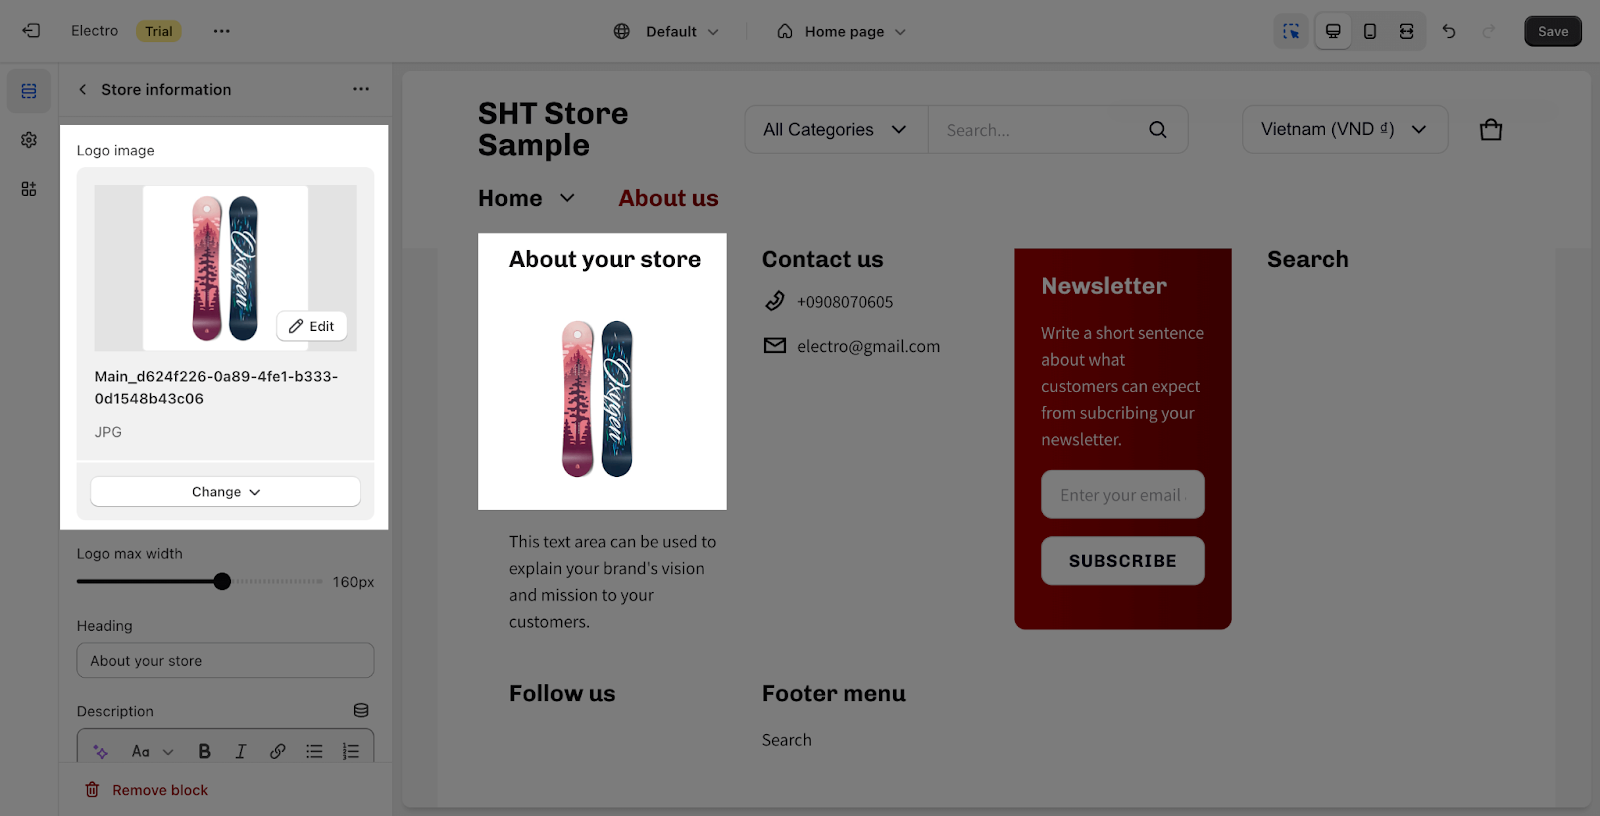Click the dynamic source icon beside Description
The height and width of the screenshot is (816, 1600).
tap(361, 710)
